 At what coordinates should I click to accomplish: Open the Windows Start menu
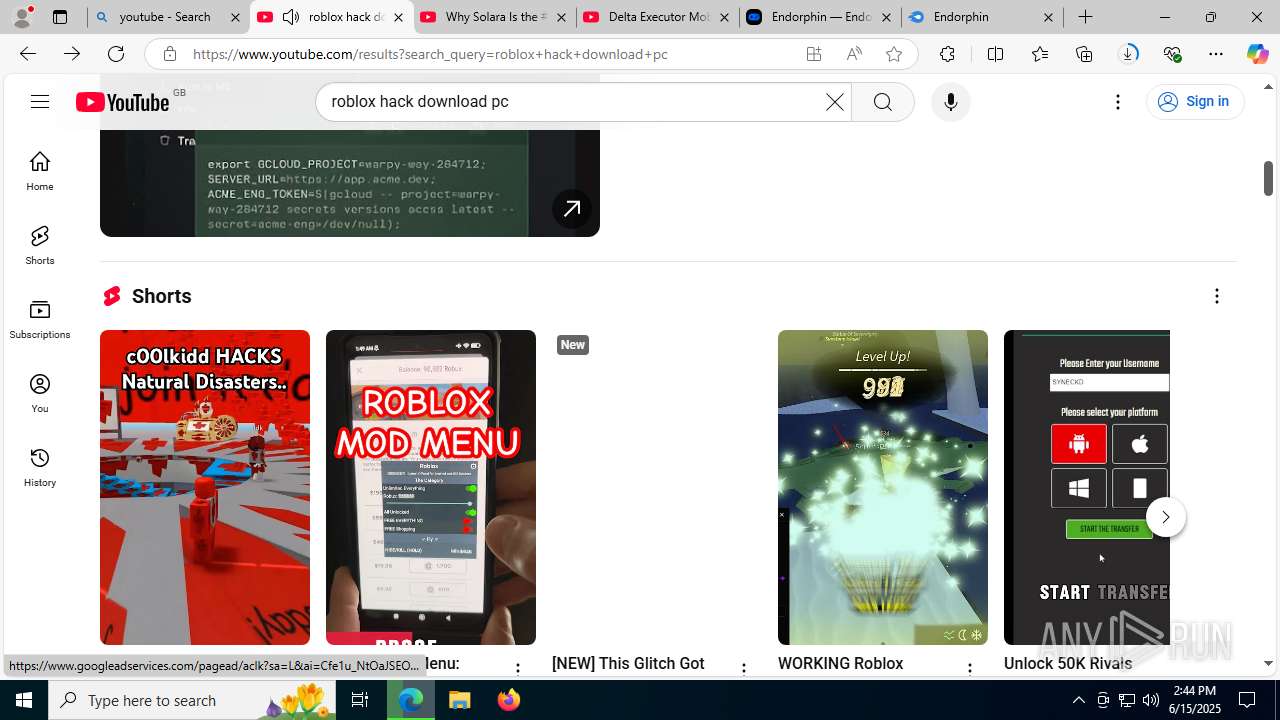[24, 700]
